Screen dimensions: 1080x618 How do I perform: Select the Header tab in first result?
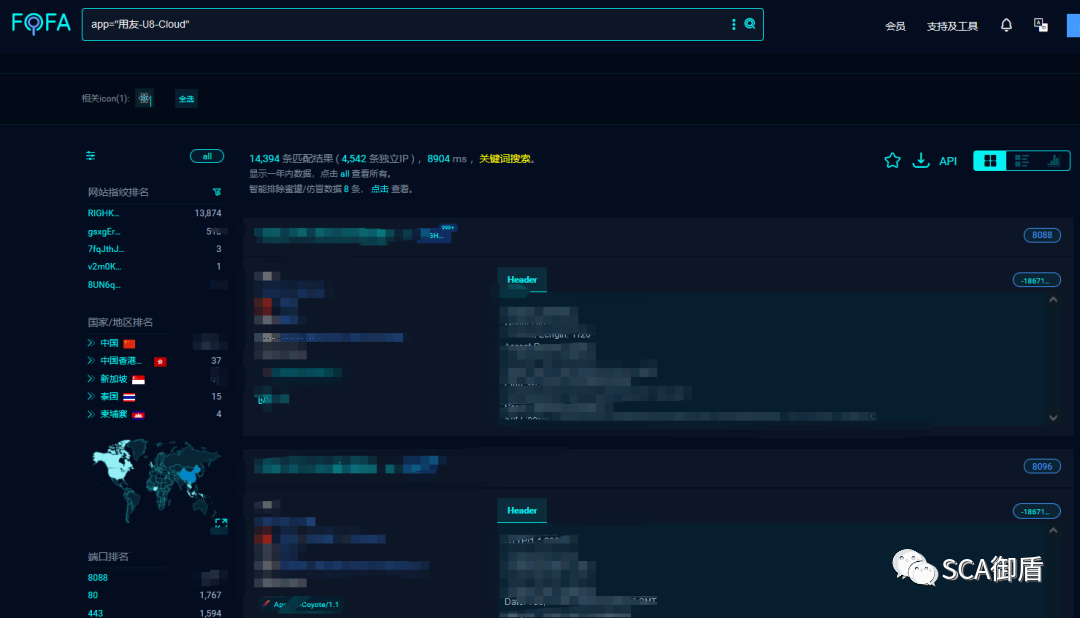(522, 280)
